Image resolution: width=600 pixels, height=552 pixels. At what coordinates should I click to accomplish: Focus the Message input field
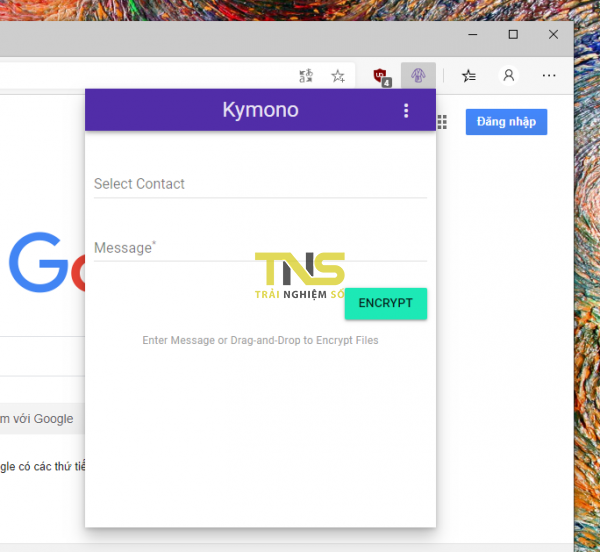point(260,248)
